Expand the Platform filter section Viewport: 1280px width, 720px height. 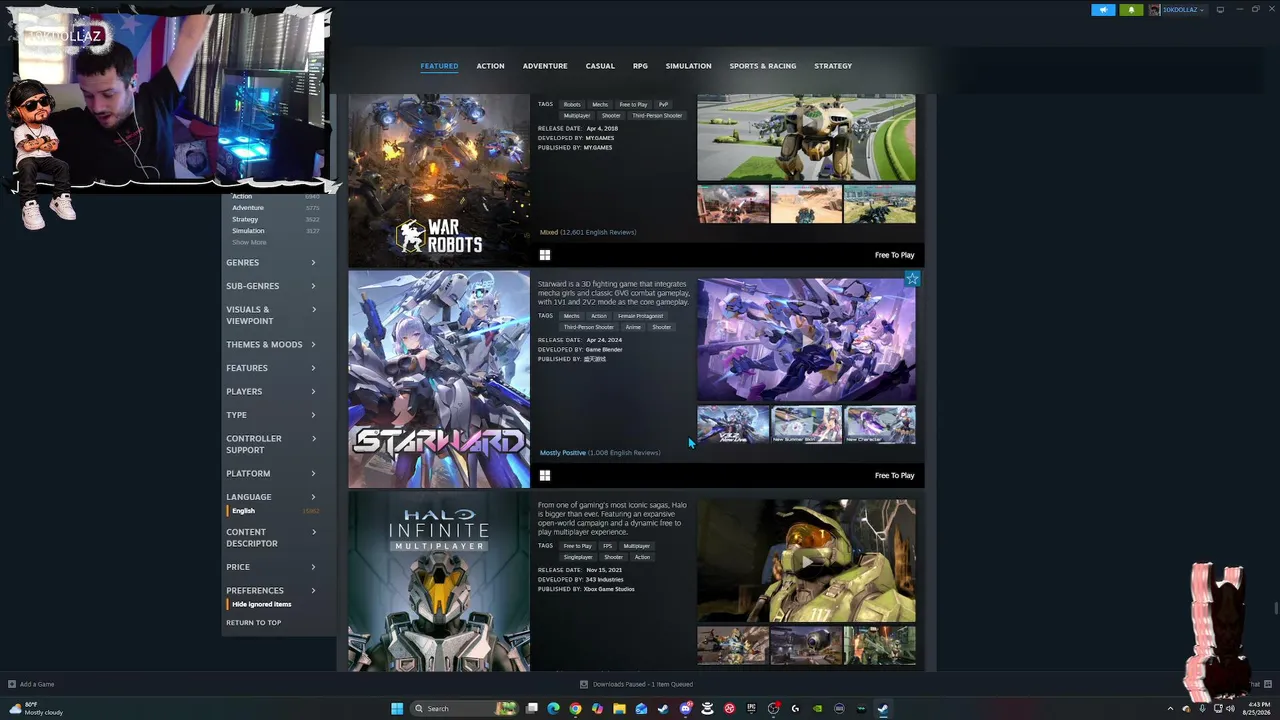(x=271, y=474)
